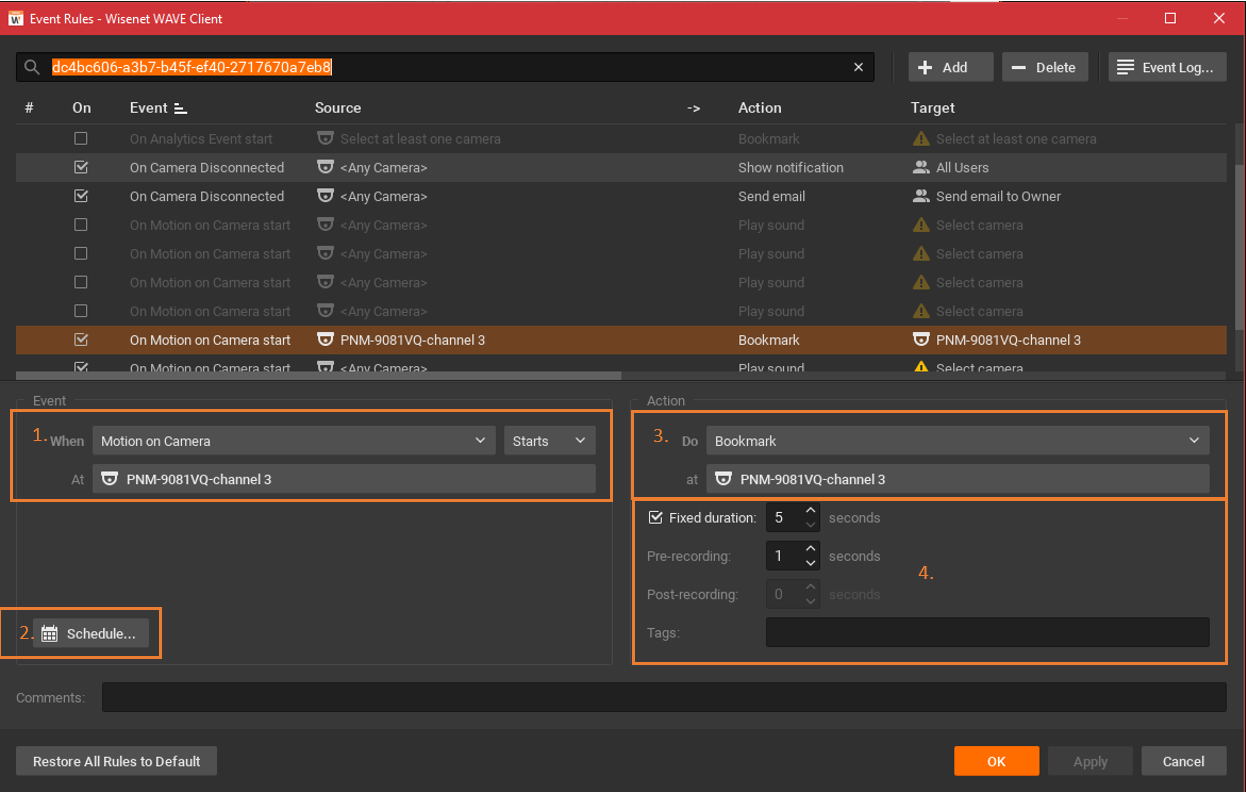This screenshot has height=792, width=1246.
Task: Click the Event column sort icon
Action: pyautogui.click(x=180, y=108)
